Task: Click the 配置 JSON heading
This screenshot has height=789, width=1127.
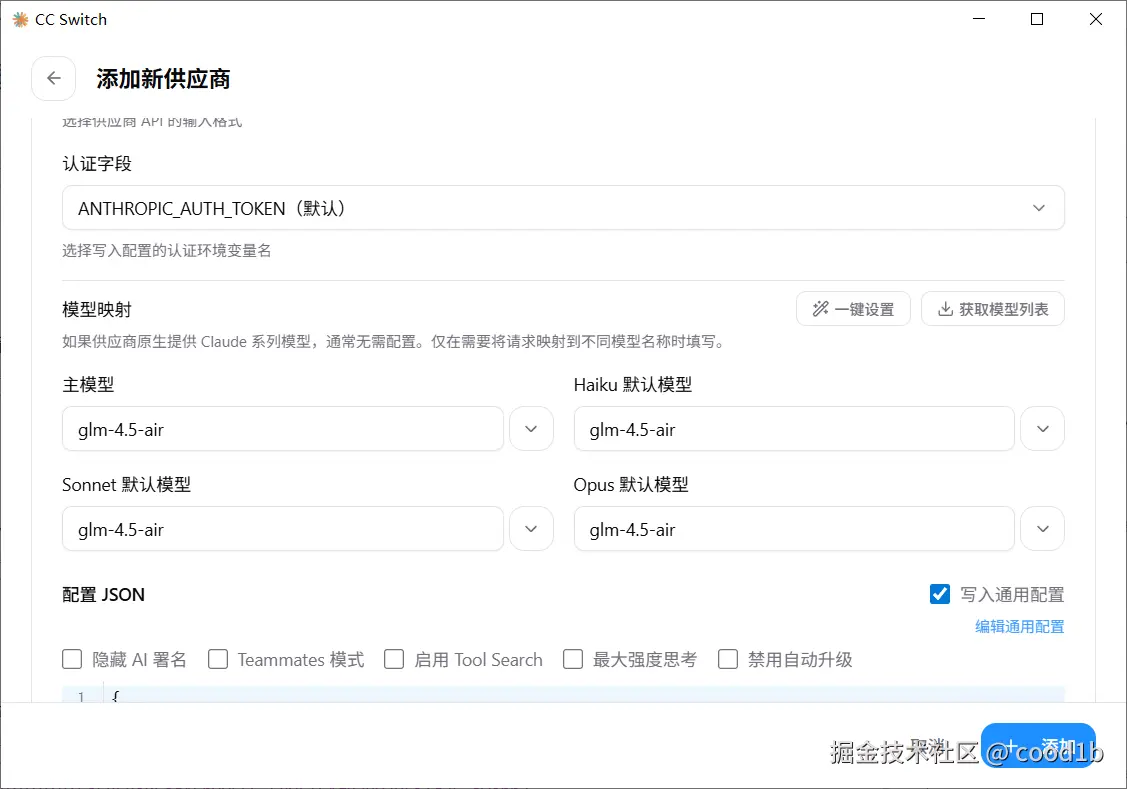Action: pos(104,595)
